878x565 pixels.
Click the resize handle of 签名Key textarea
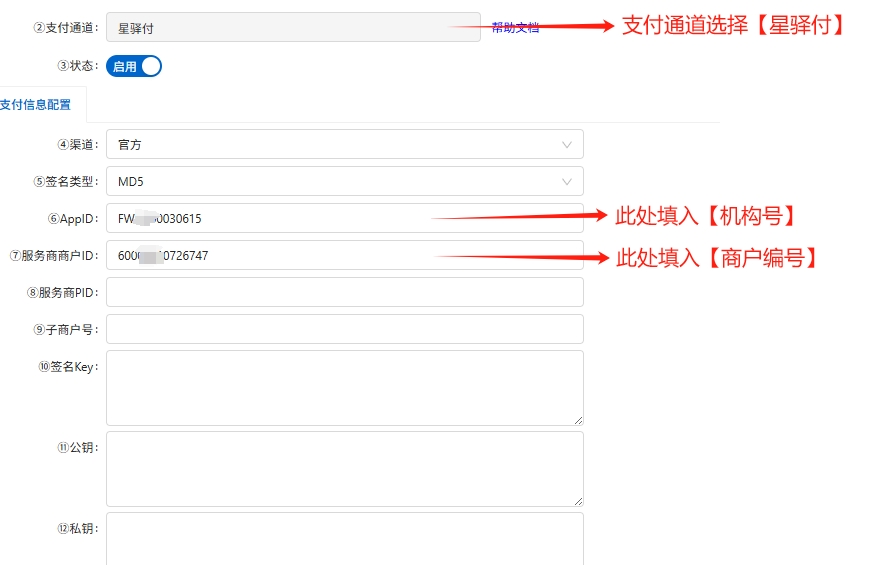(577, 419)
